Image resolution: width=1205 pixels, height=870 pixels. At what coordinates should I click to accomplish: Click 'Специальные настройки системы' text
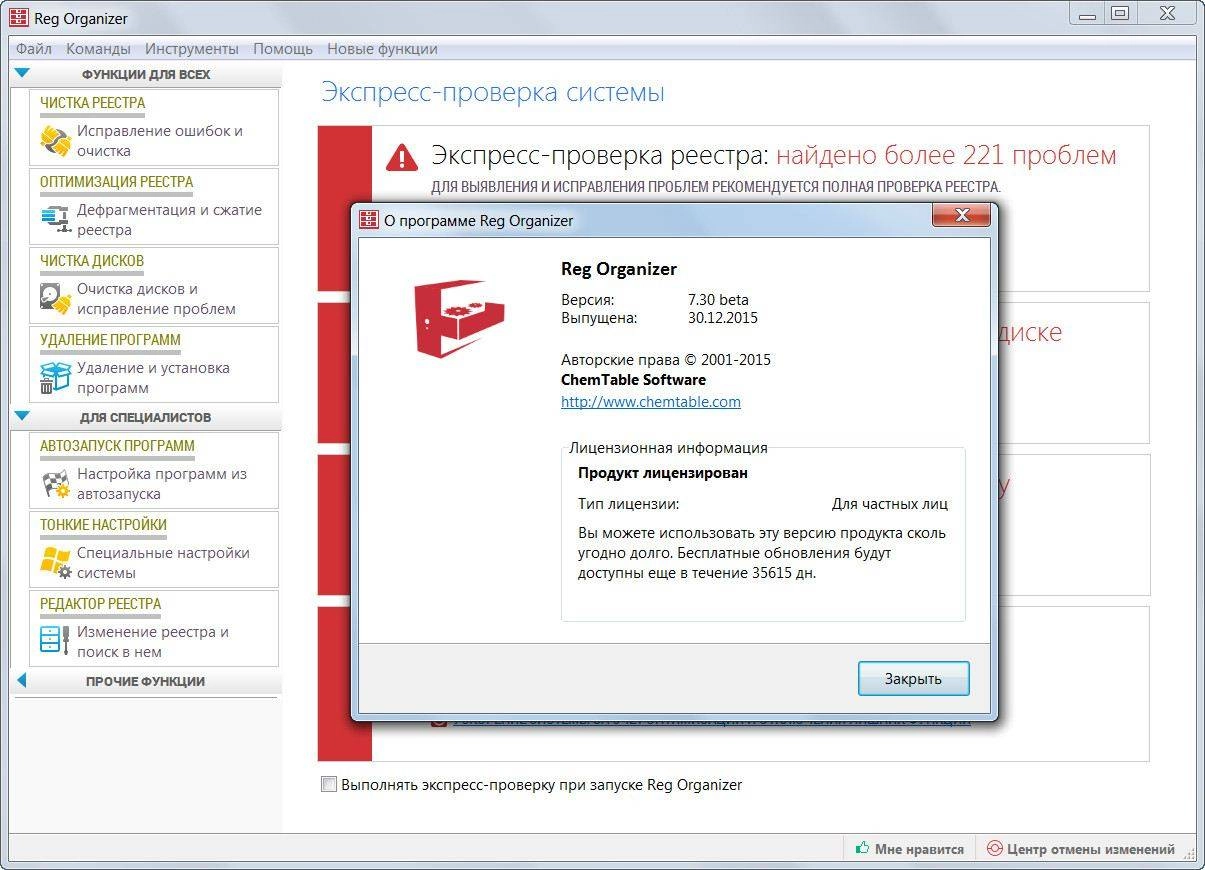[x=164, y=563]
